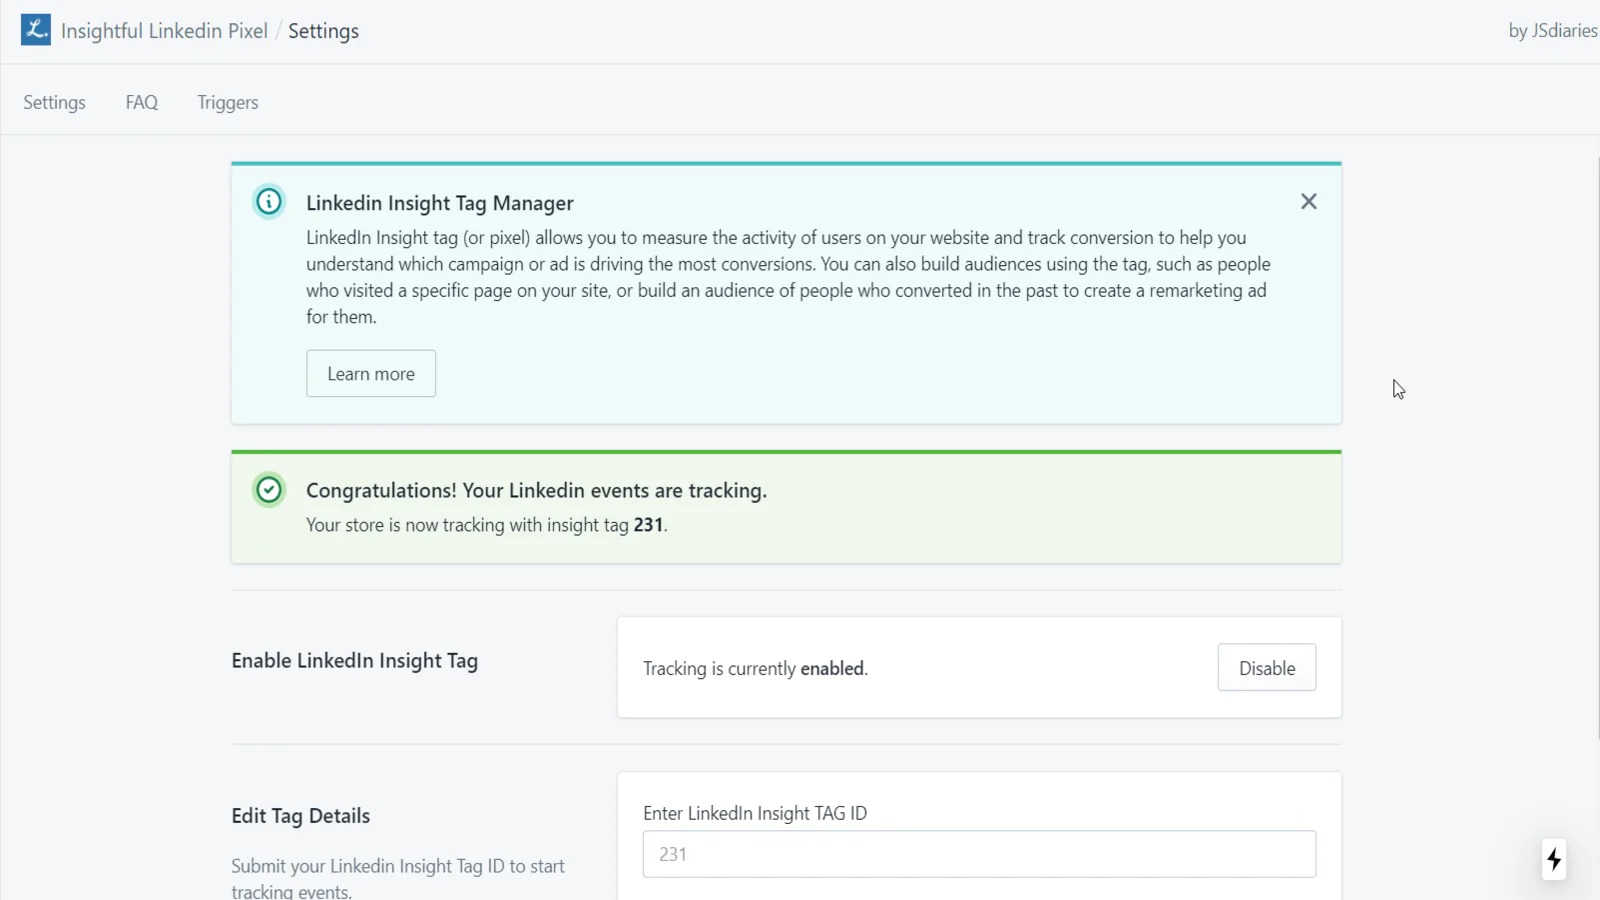
Task: Click the green checkmark success icon
Action: (x=269, y=490)
